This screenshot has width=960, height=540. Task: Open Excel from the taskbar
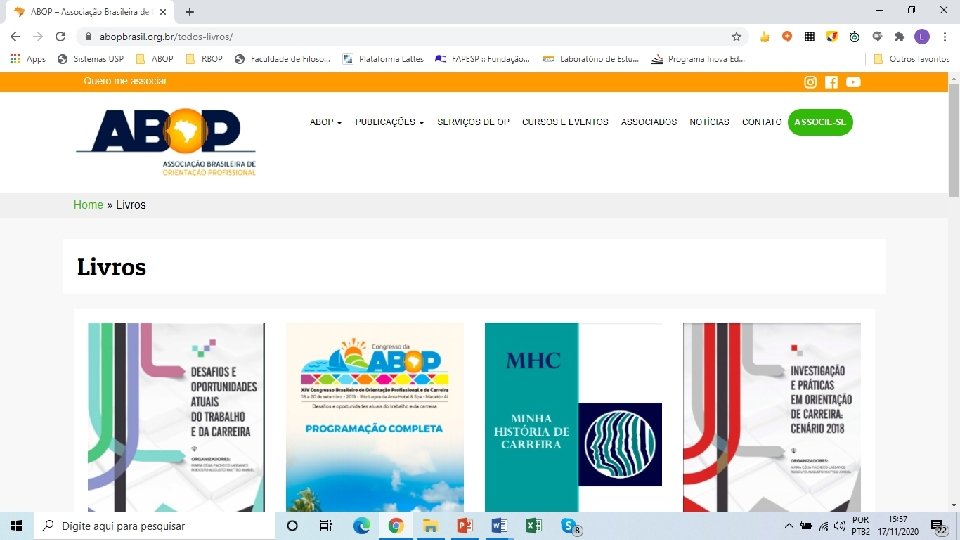tap(533, 526)
